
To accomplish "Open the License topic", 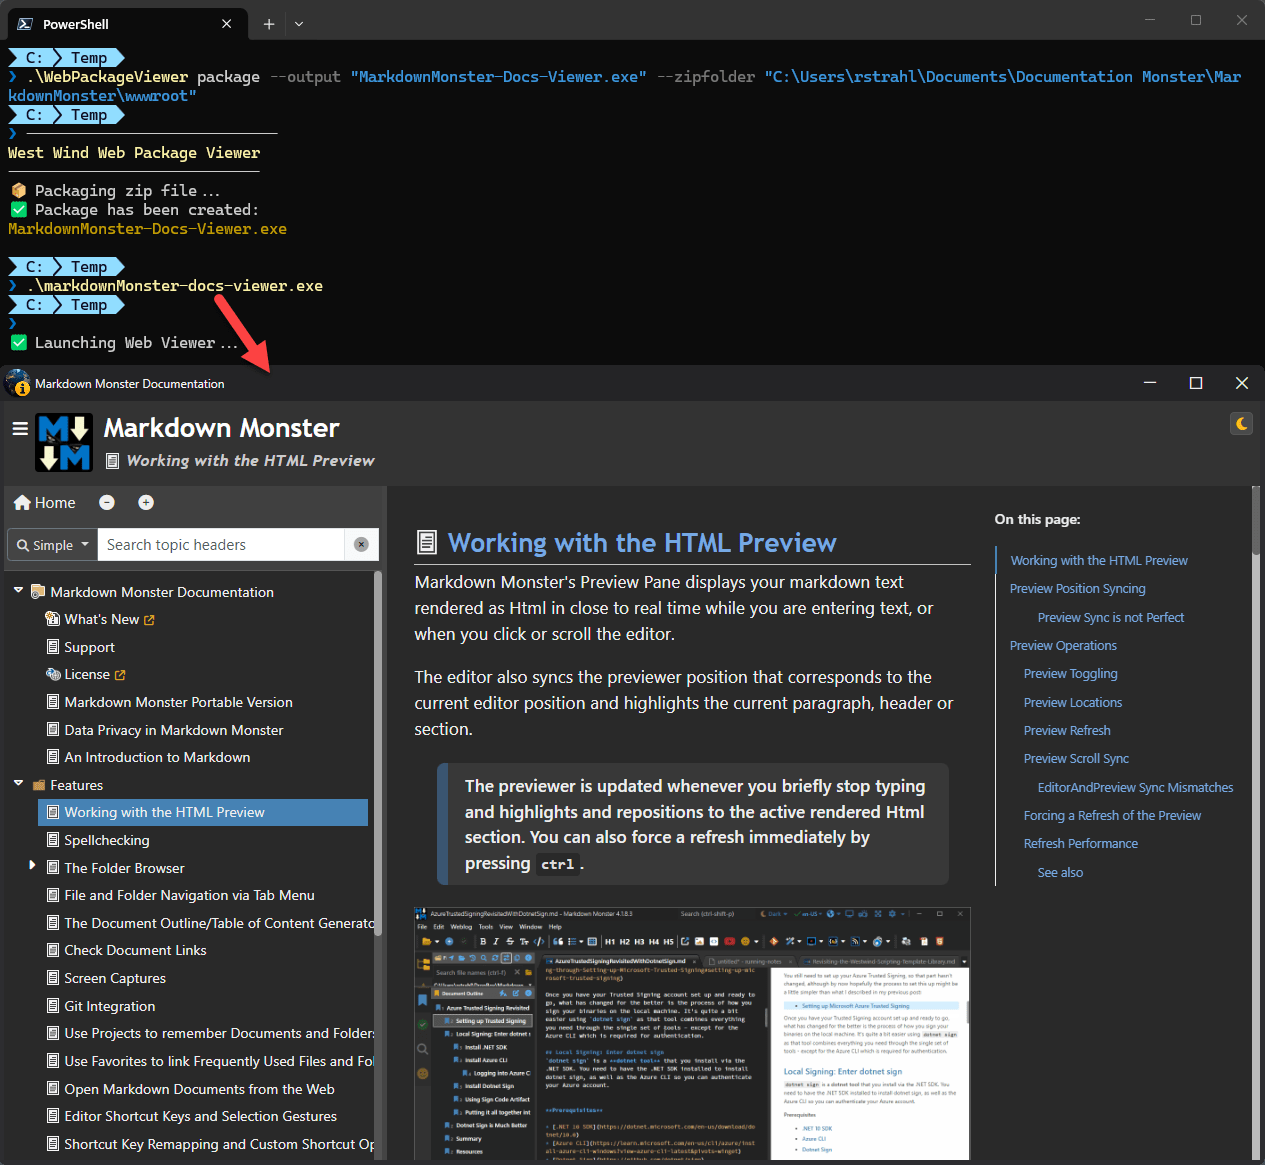I will point(87,675).
